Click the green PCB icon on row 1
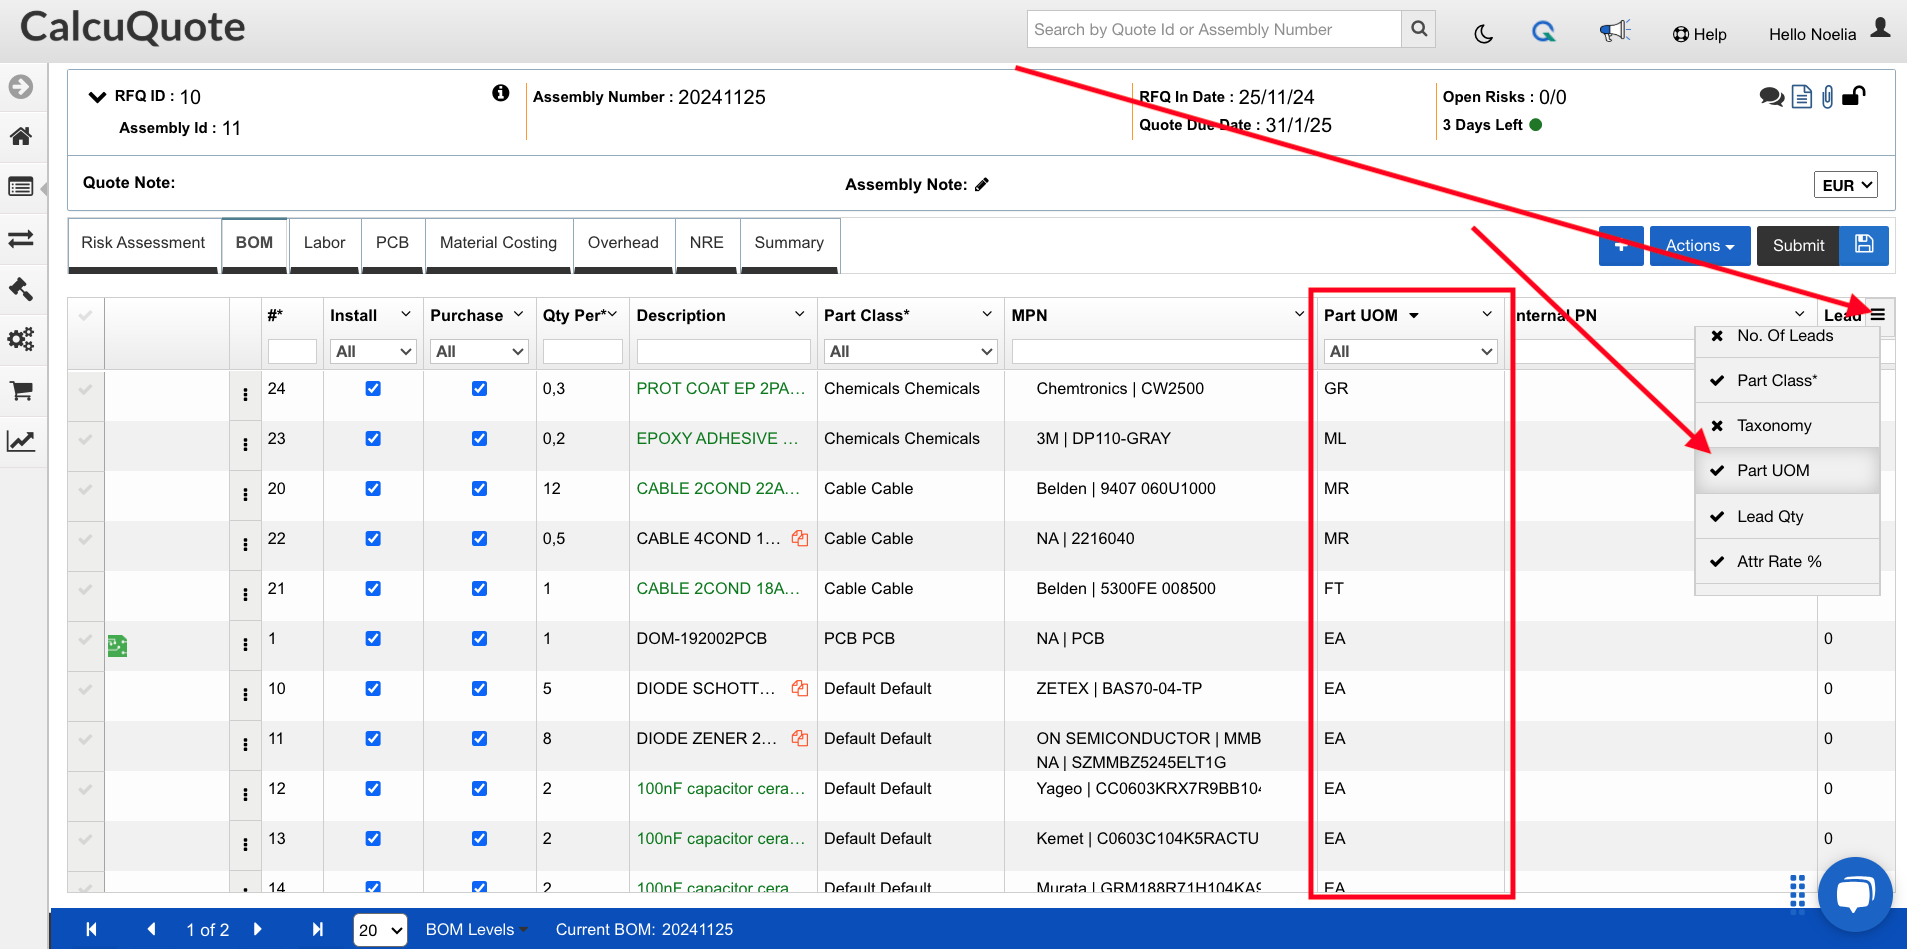Image resolution: width=1907 pixels, height=949 pixels. (118, 646)
